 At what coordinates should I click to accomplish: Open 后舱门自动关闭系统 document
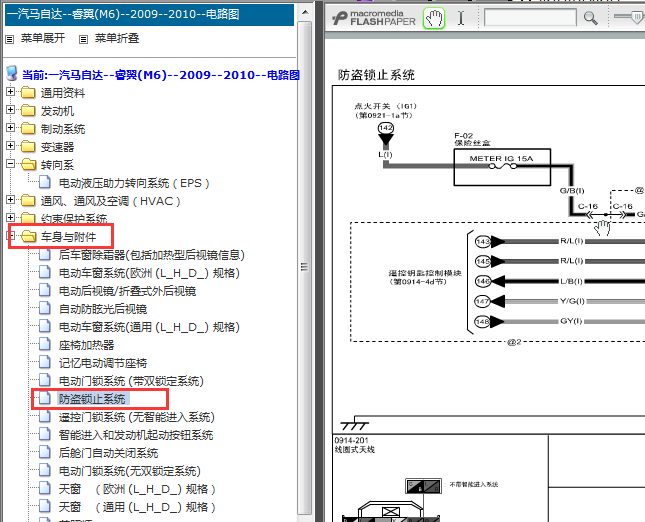click(x=108, y=453)
